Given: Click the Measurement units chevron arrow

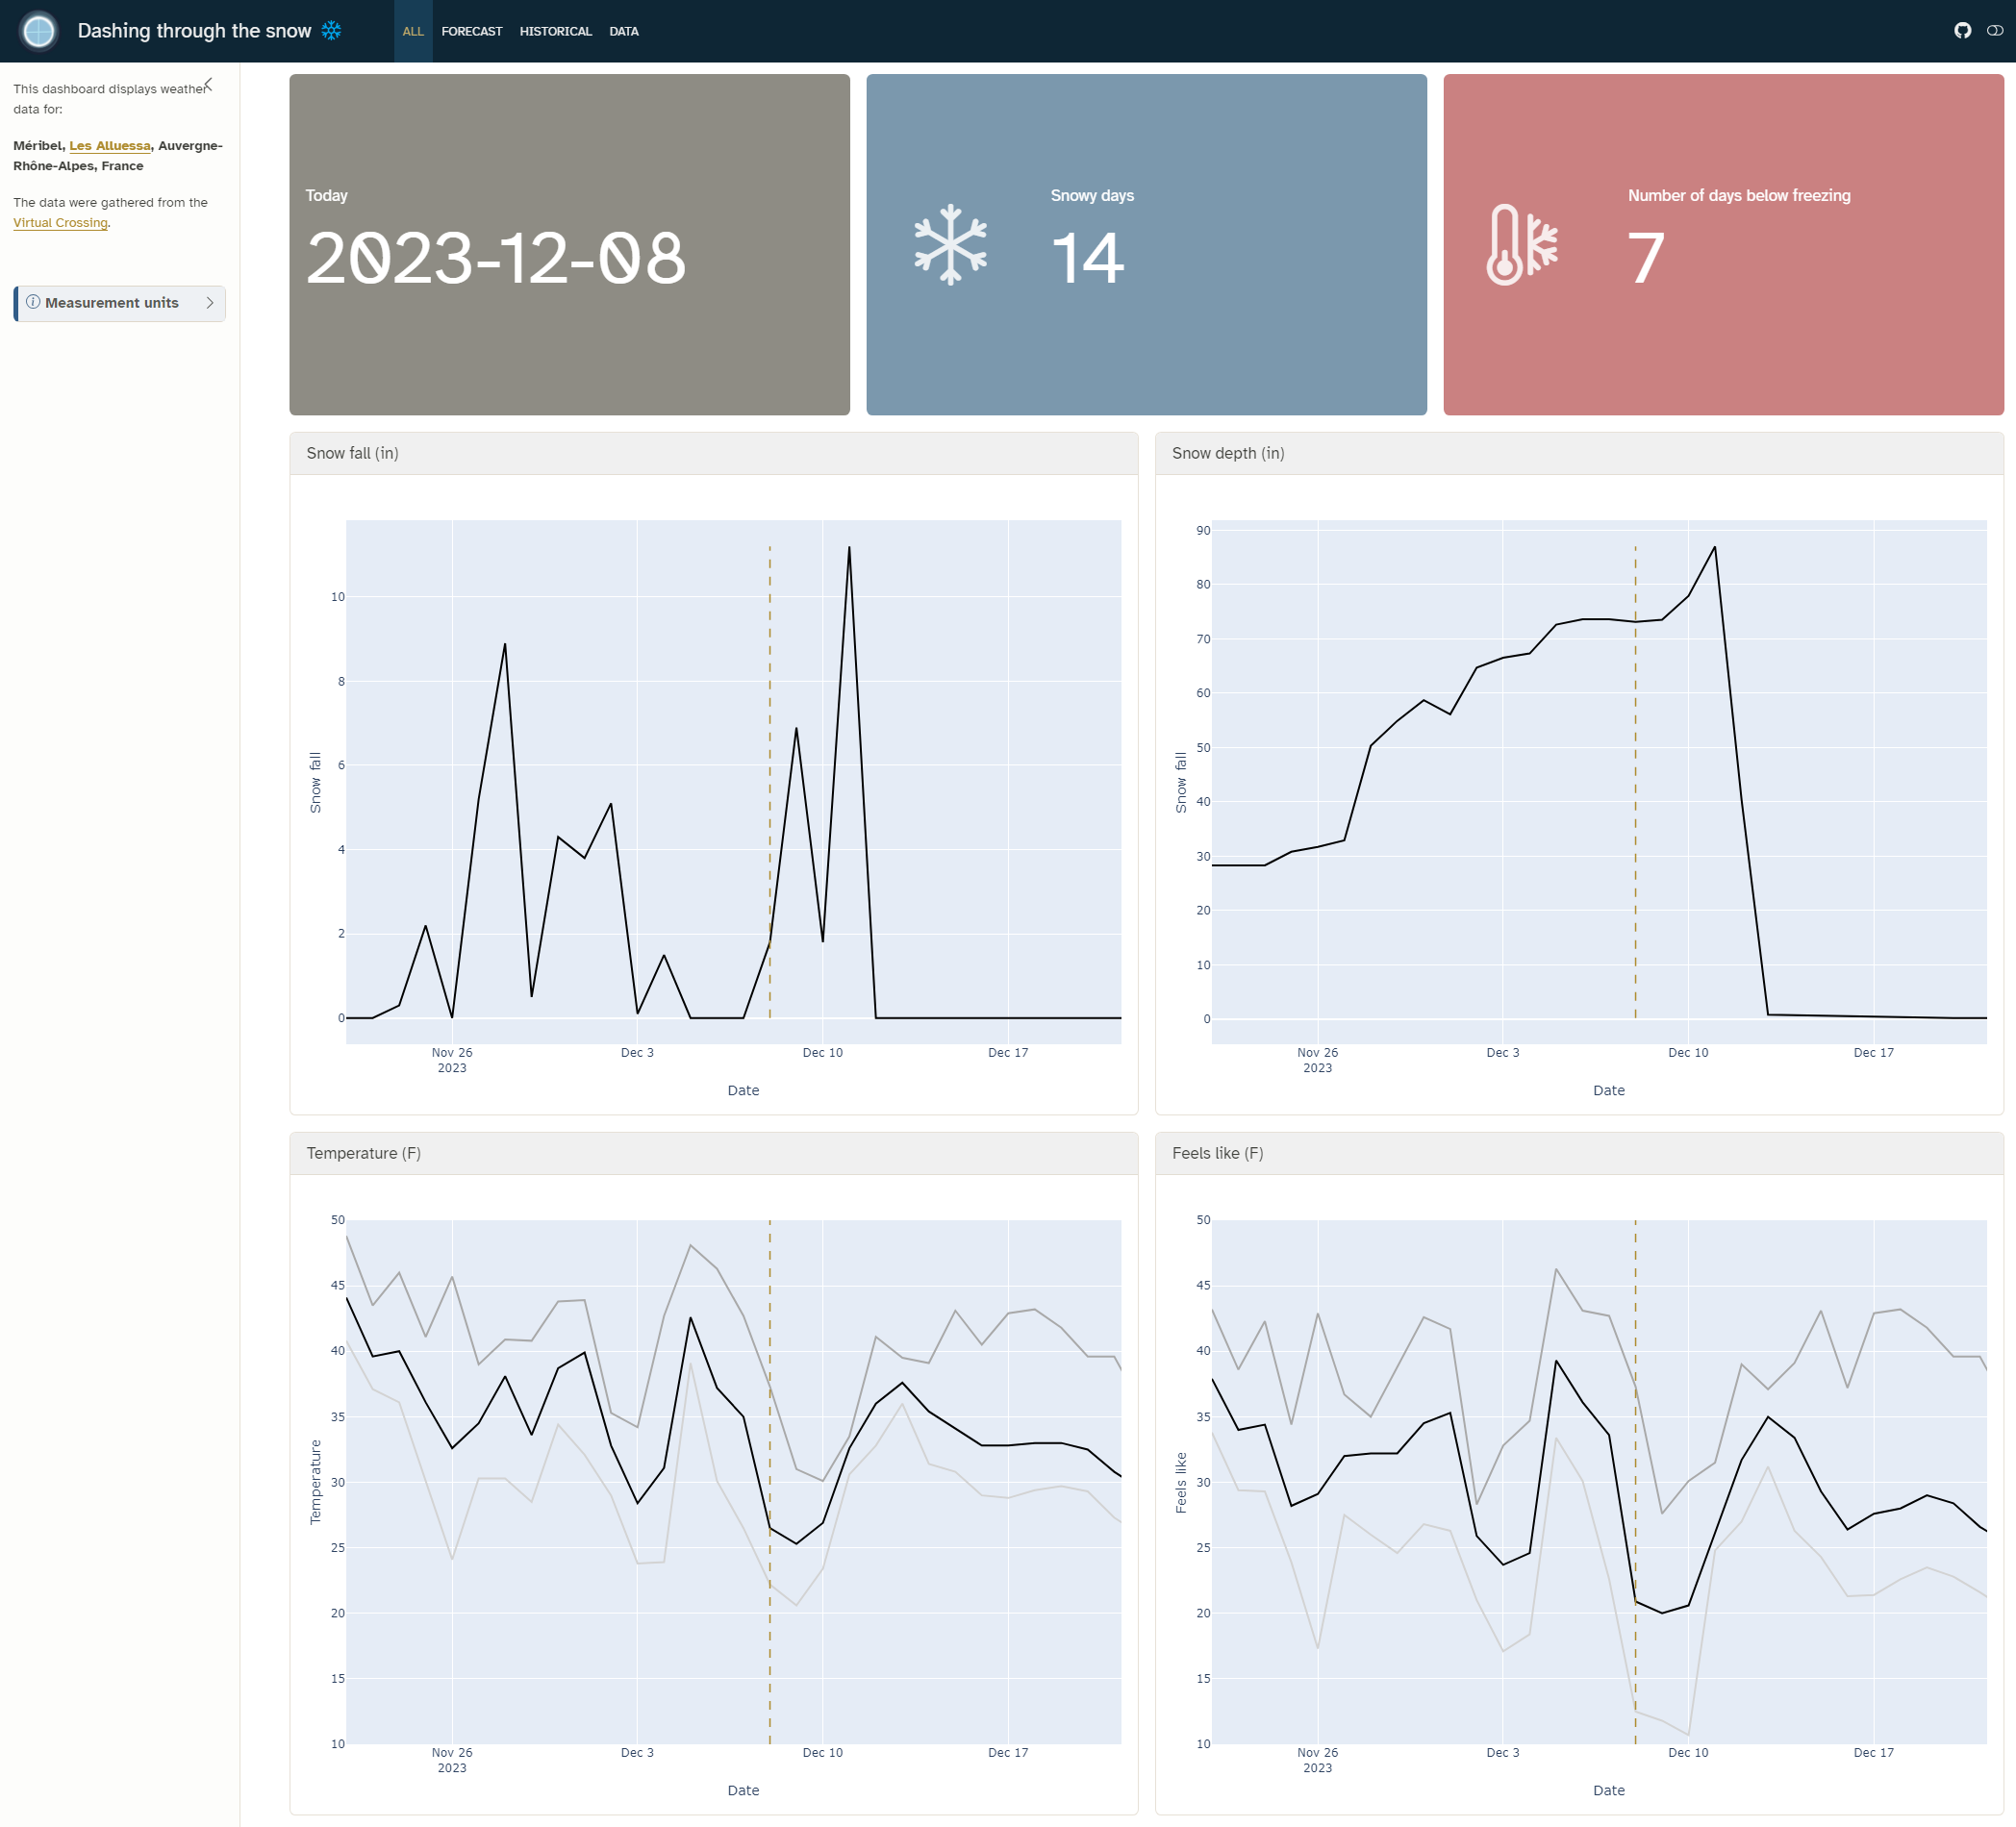Looking at the screenshot, I should click(210, 303).
